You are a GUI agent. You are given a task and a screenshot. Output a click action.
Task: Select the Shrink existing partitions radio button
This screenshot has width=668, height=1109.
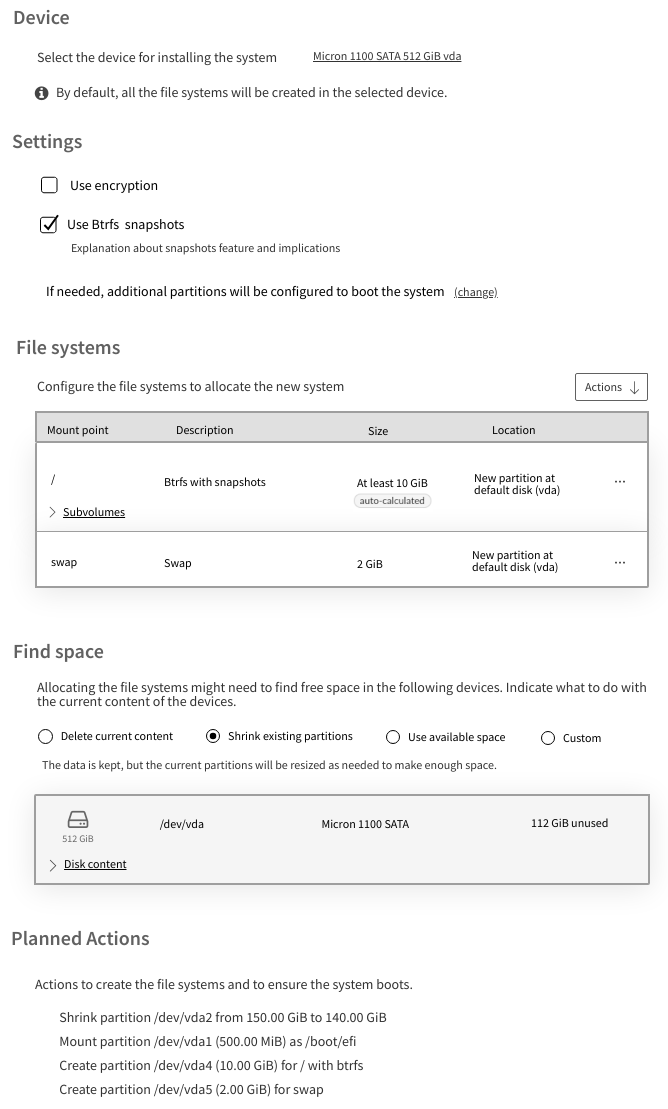point(213,737)
